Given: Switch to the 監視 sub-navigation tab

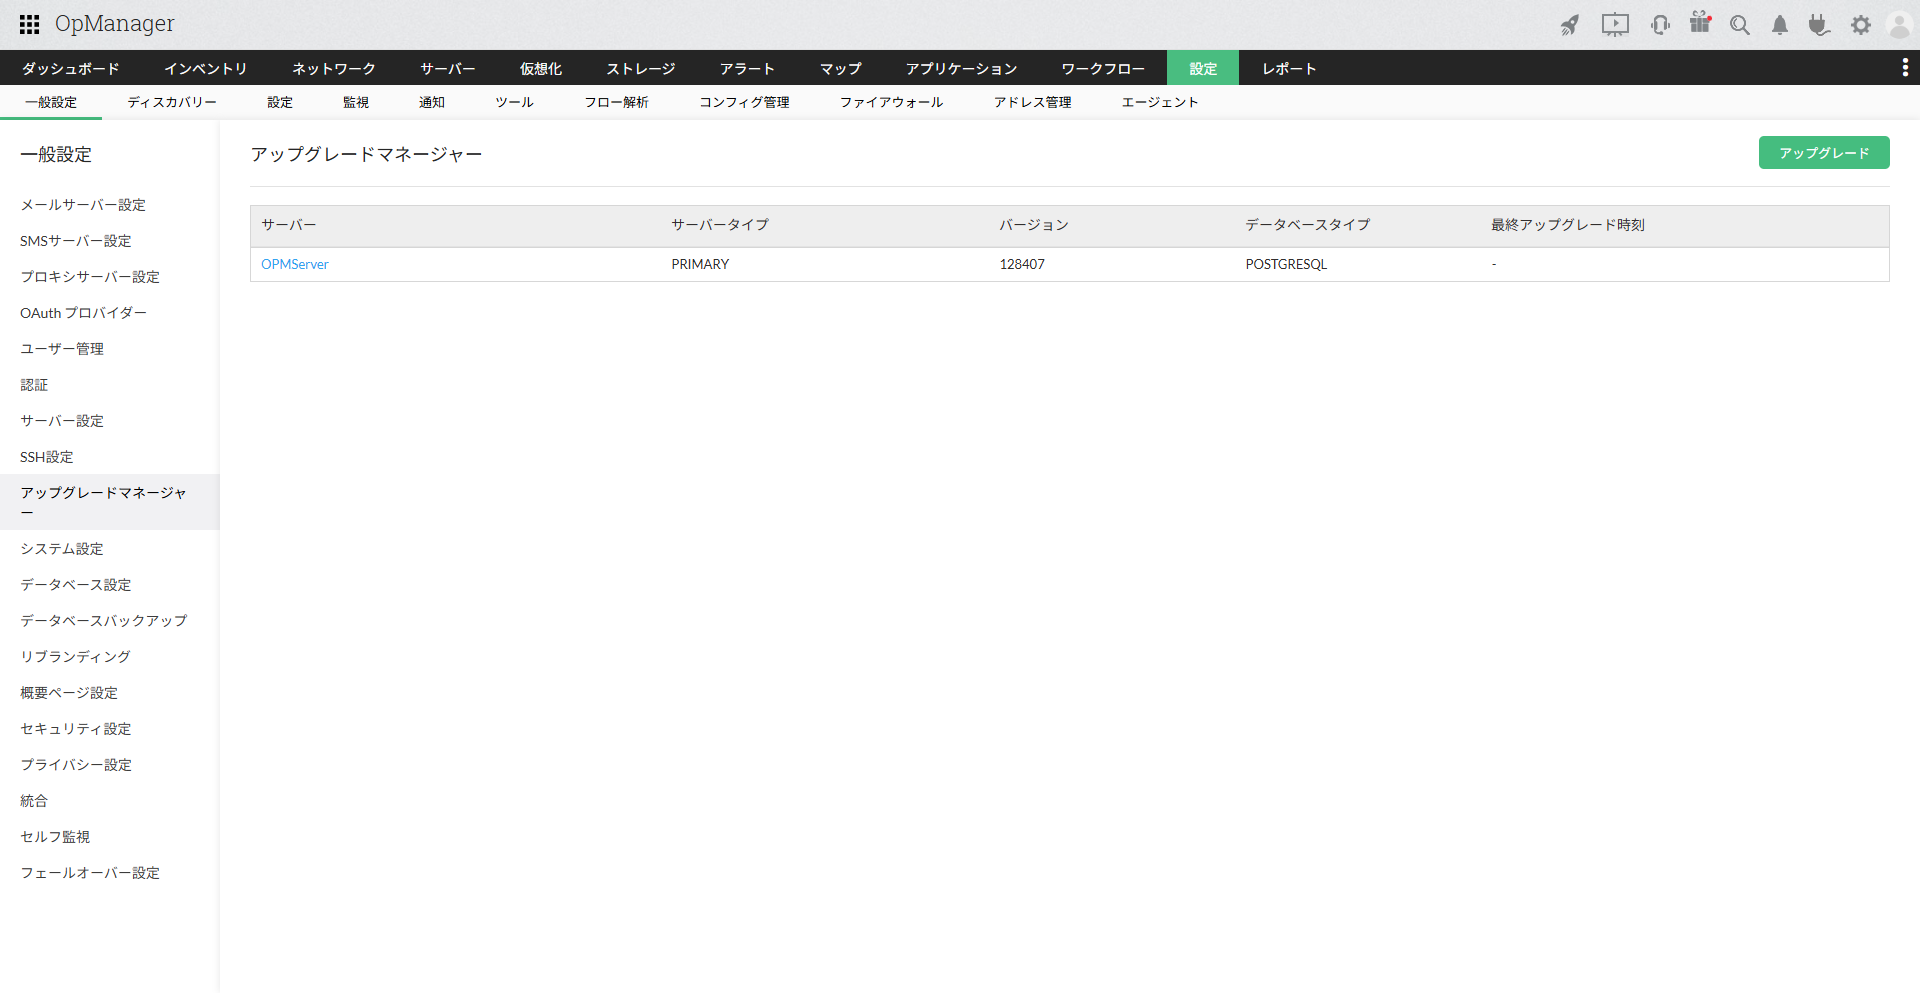Looking at the screenshot, I should point(356,102).
